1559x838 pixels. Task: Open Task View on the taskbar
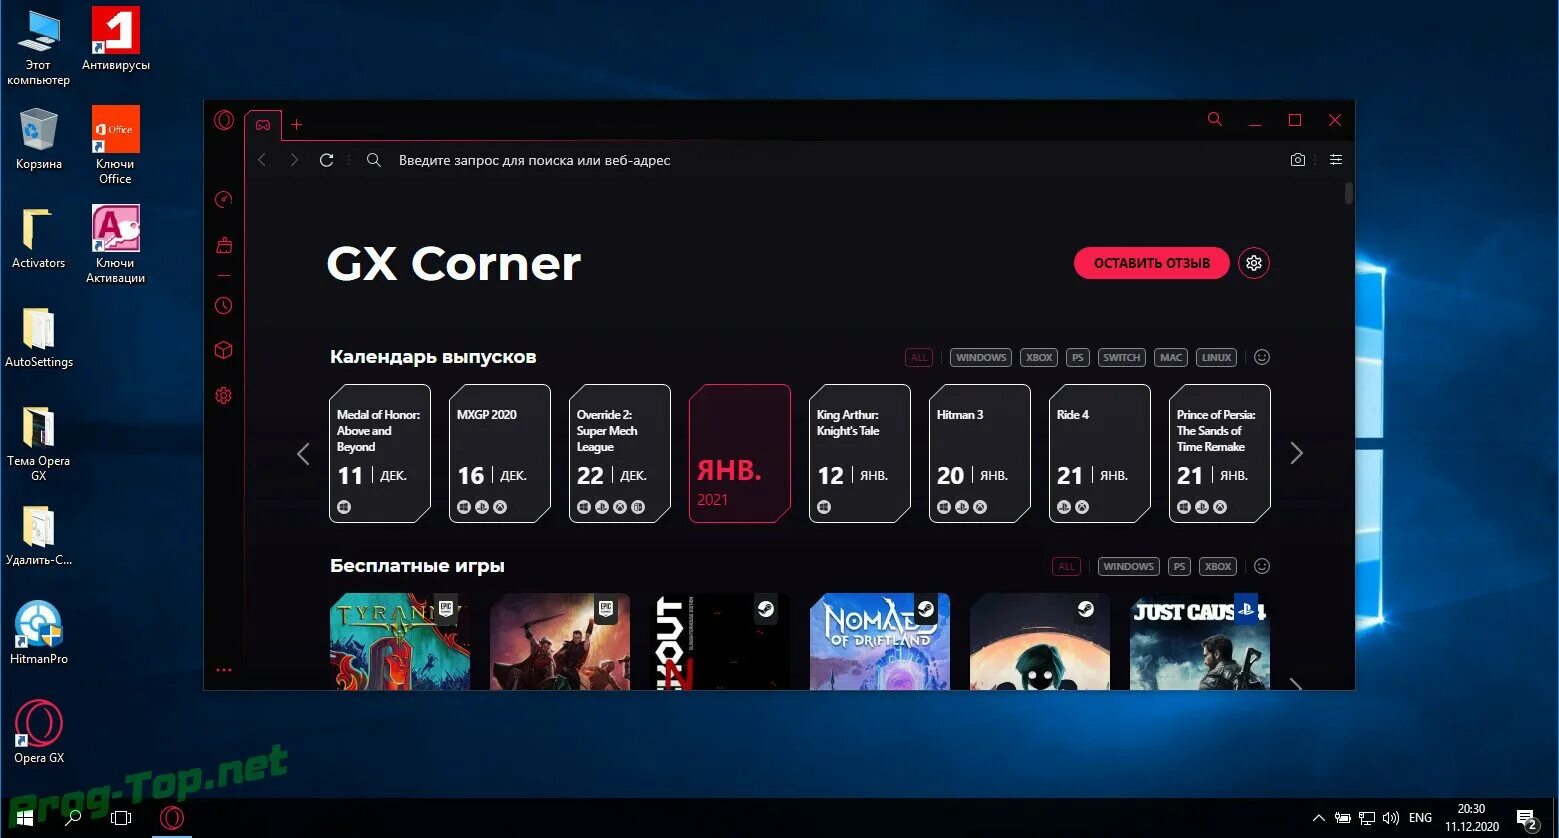coord(121,818)
